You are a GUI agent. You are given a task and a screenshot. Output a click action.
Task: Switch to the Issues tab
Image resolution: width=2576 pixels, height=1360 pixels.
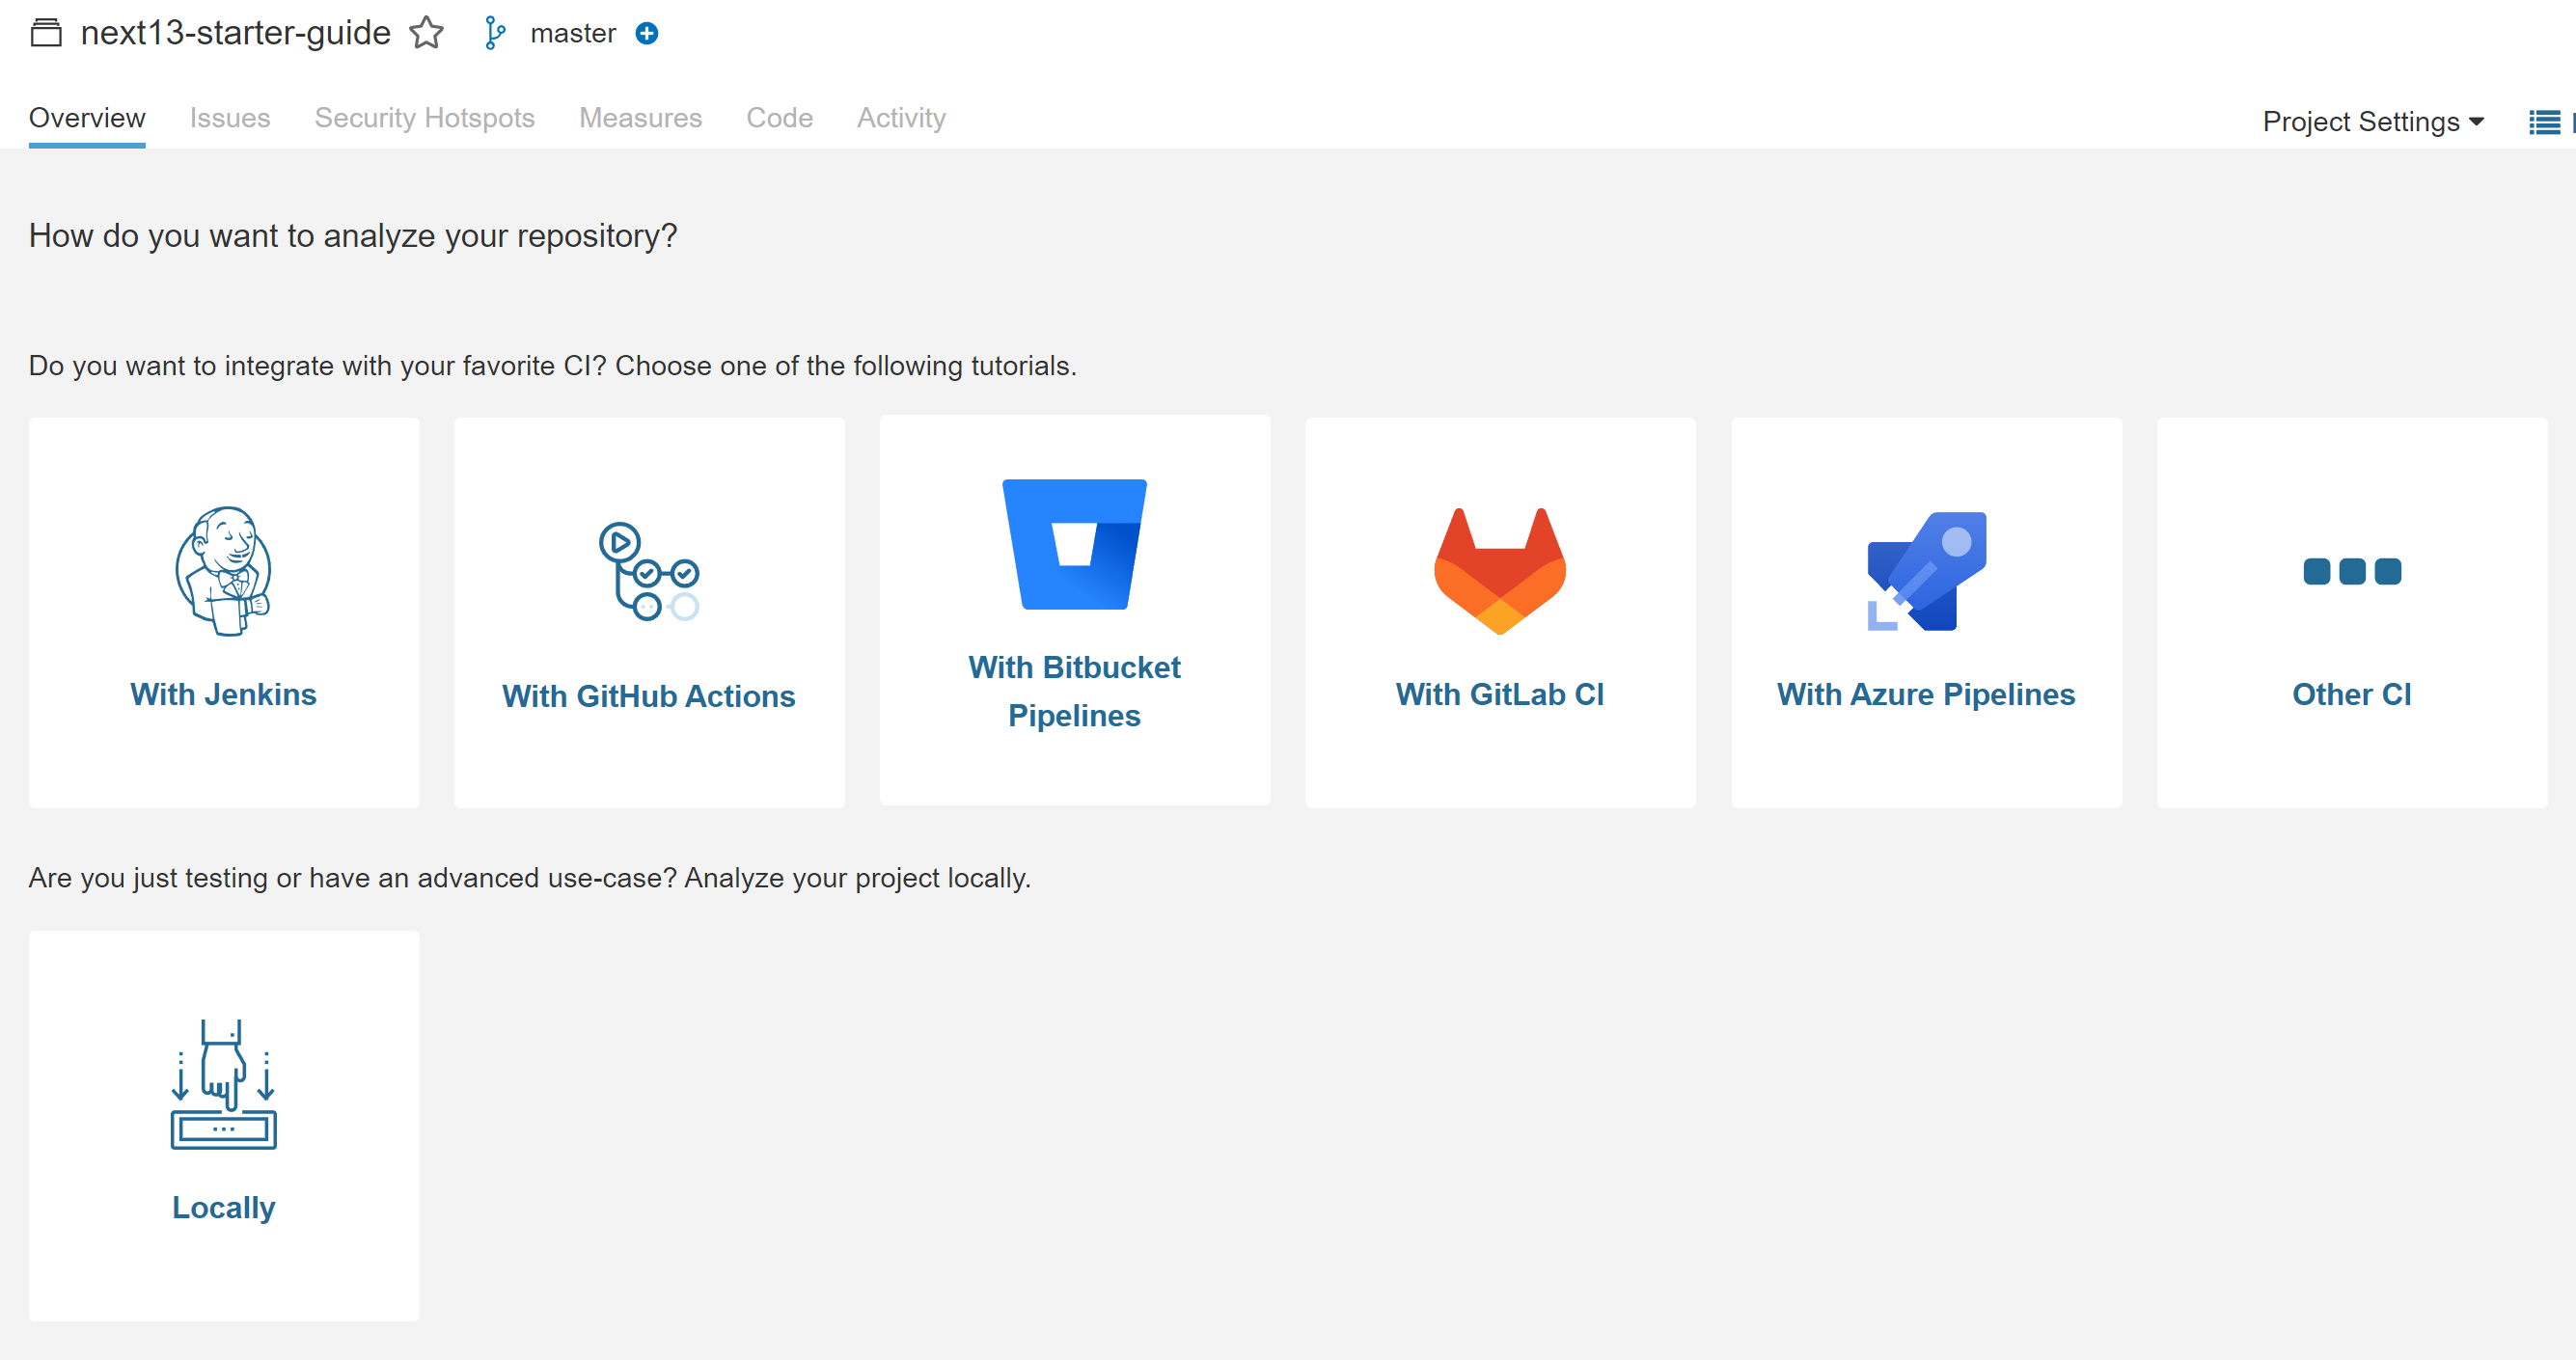[229, 117]
